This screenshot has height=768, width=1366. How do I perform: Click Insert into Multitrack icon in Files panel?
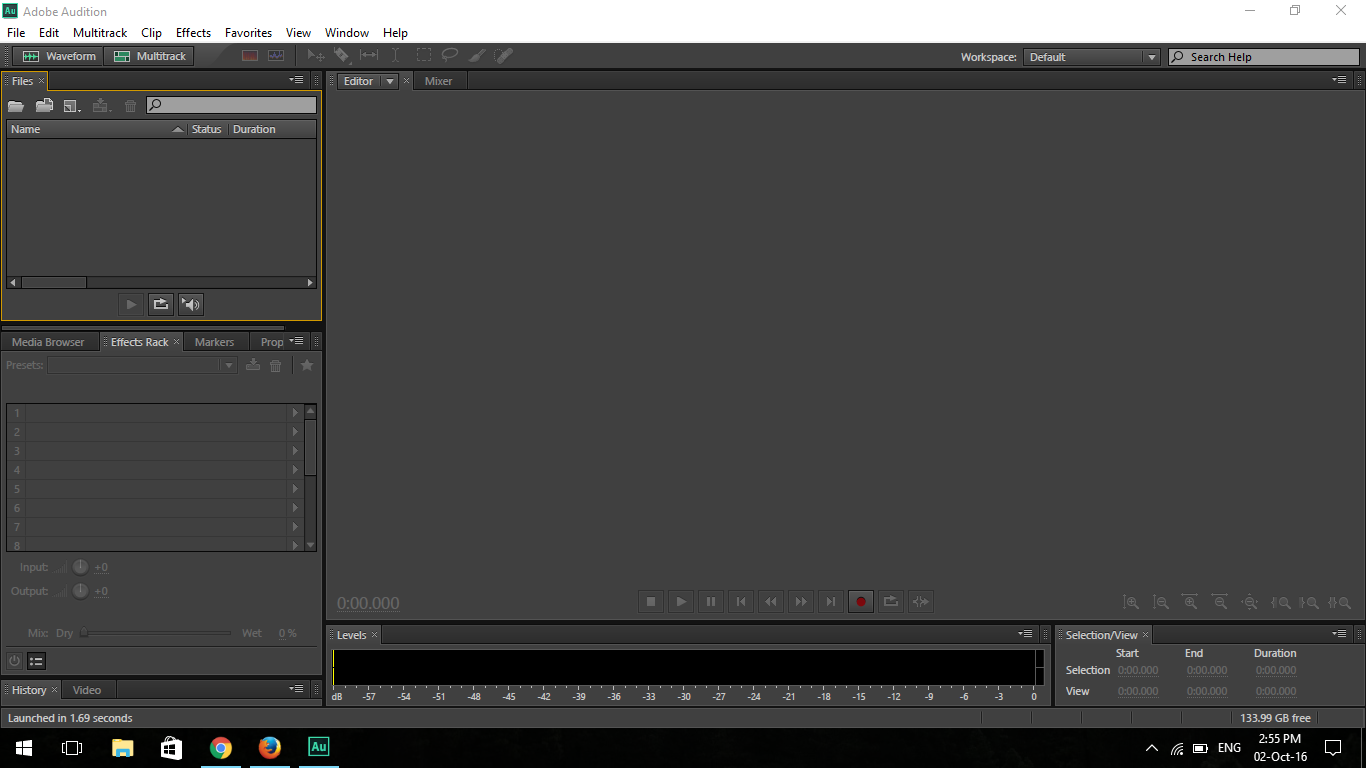point(101,105)
